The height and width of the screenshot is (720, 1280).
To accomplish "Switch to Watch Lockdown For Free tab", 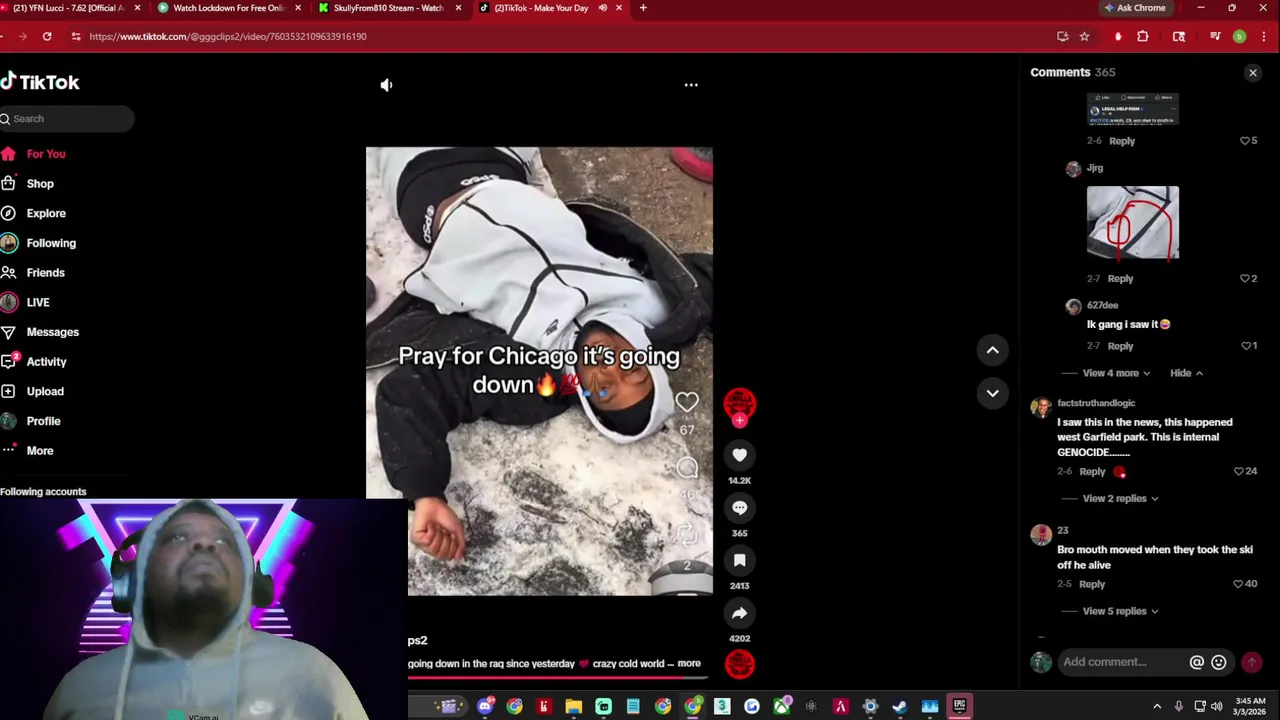I will tap(228, 8).
